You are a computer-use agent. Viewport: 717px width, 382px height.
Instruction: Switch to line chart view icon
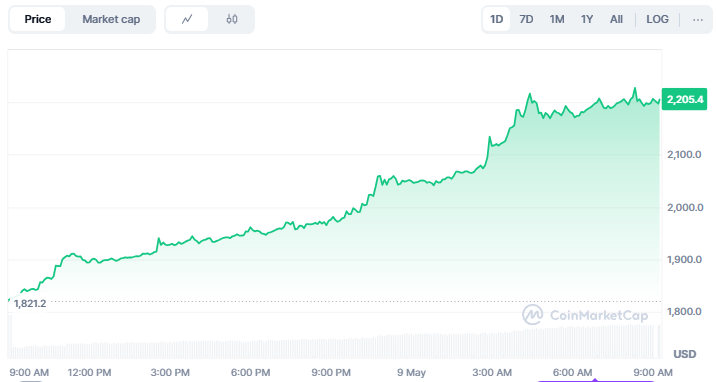click(187, 19)
